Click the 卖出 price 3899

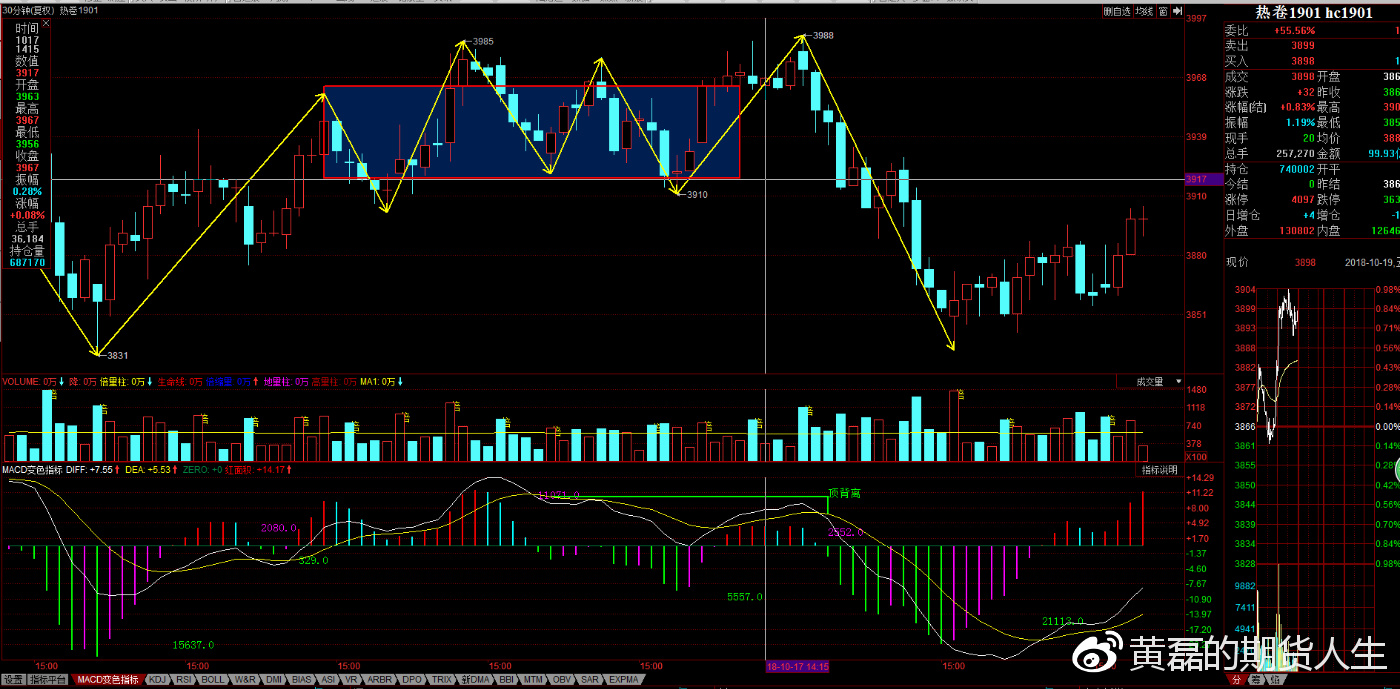click(1303, 45)
